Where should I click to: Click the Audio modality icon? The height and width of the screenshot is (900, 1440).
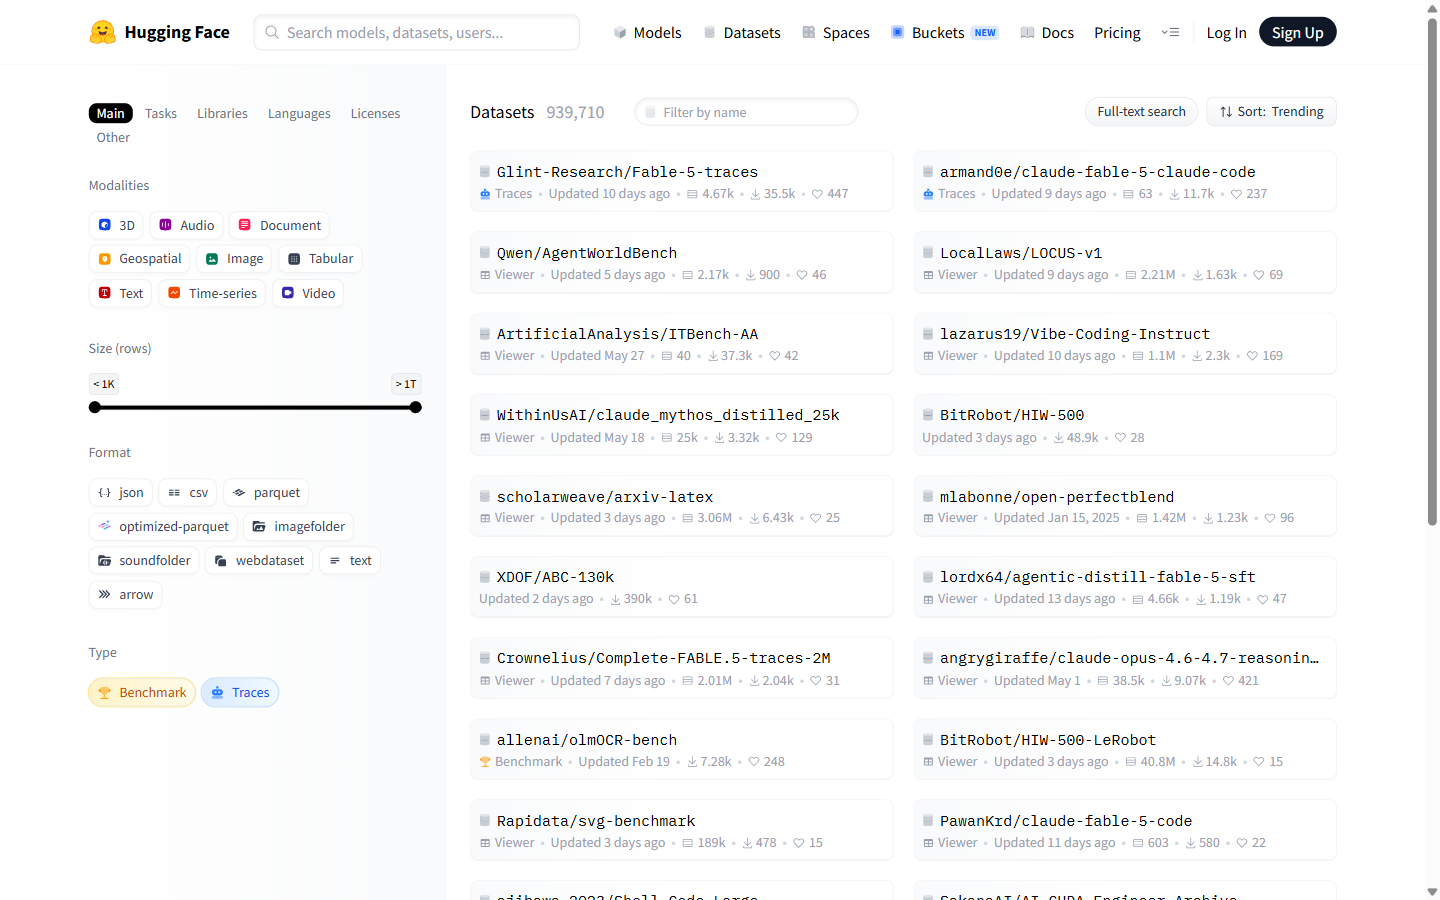[x=166, y=225]
